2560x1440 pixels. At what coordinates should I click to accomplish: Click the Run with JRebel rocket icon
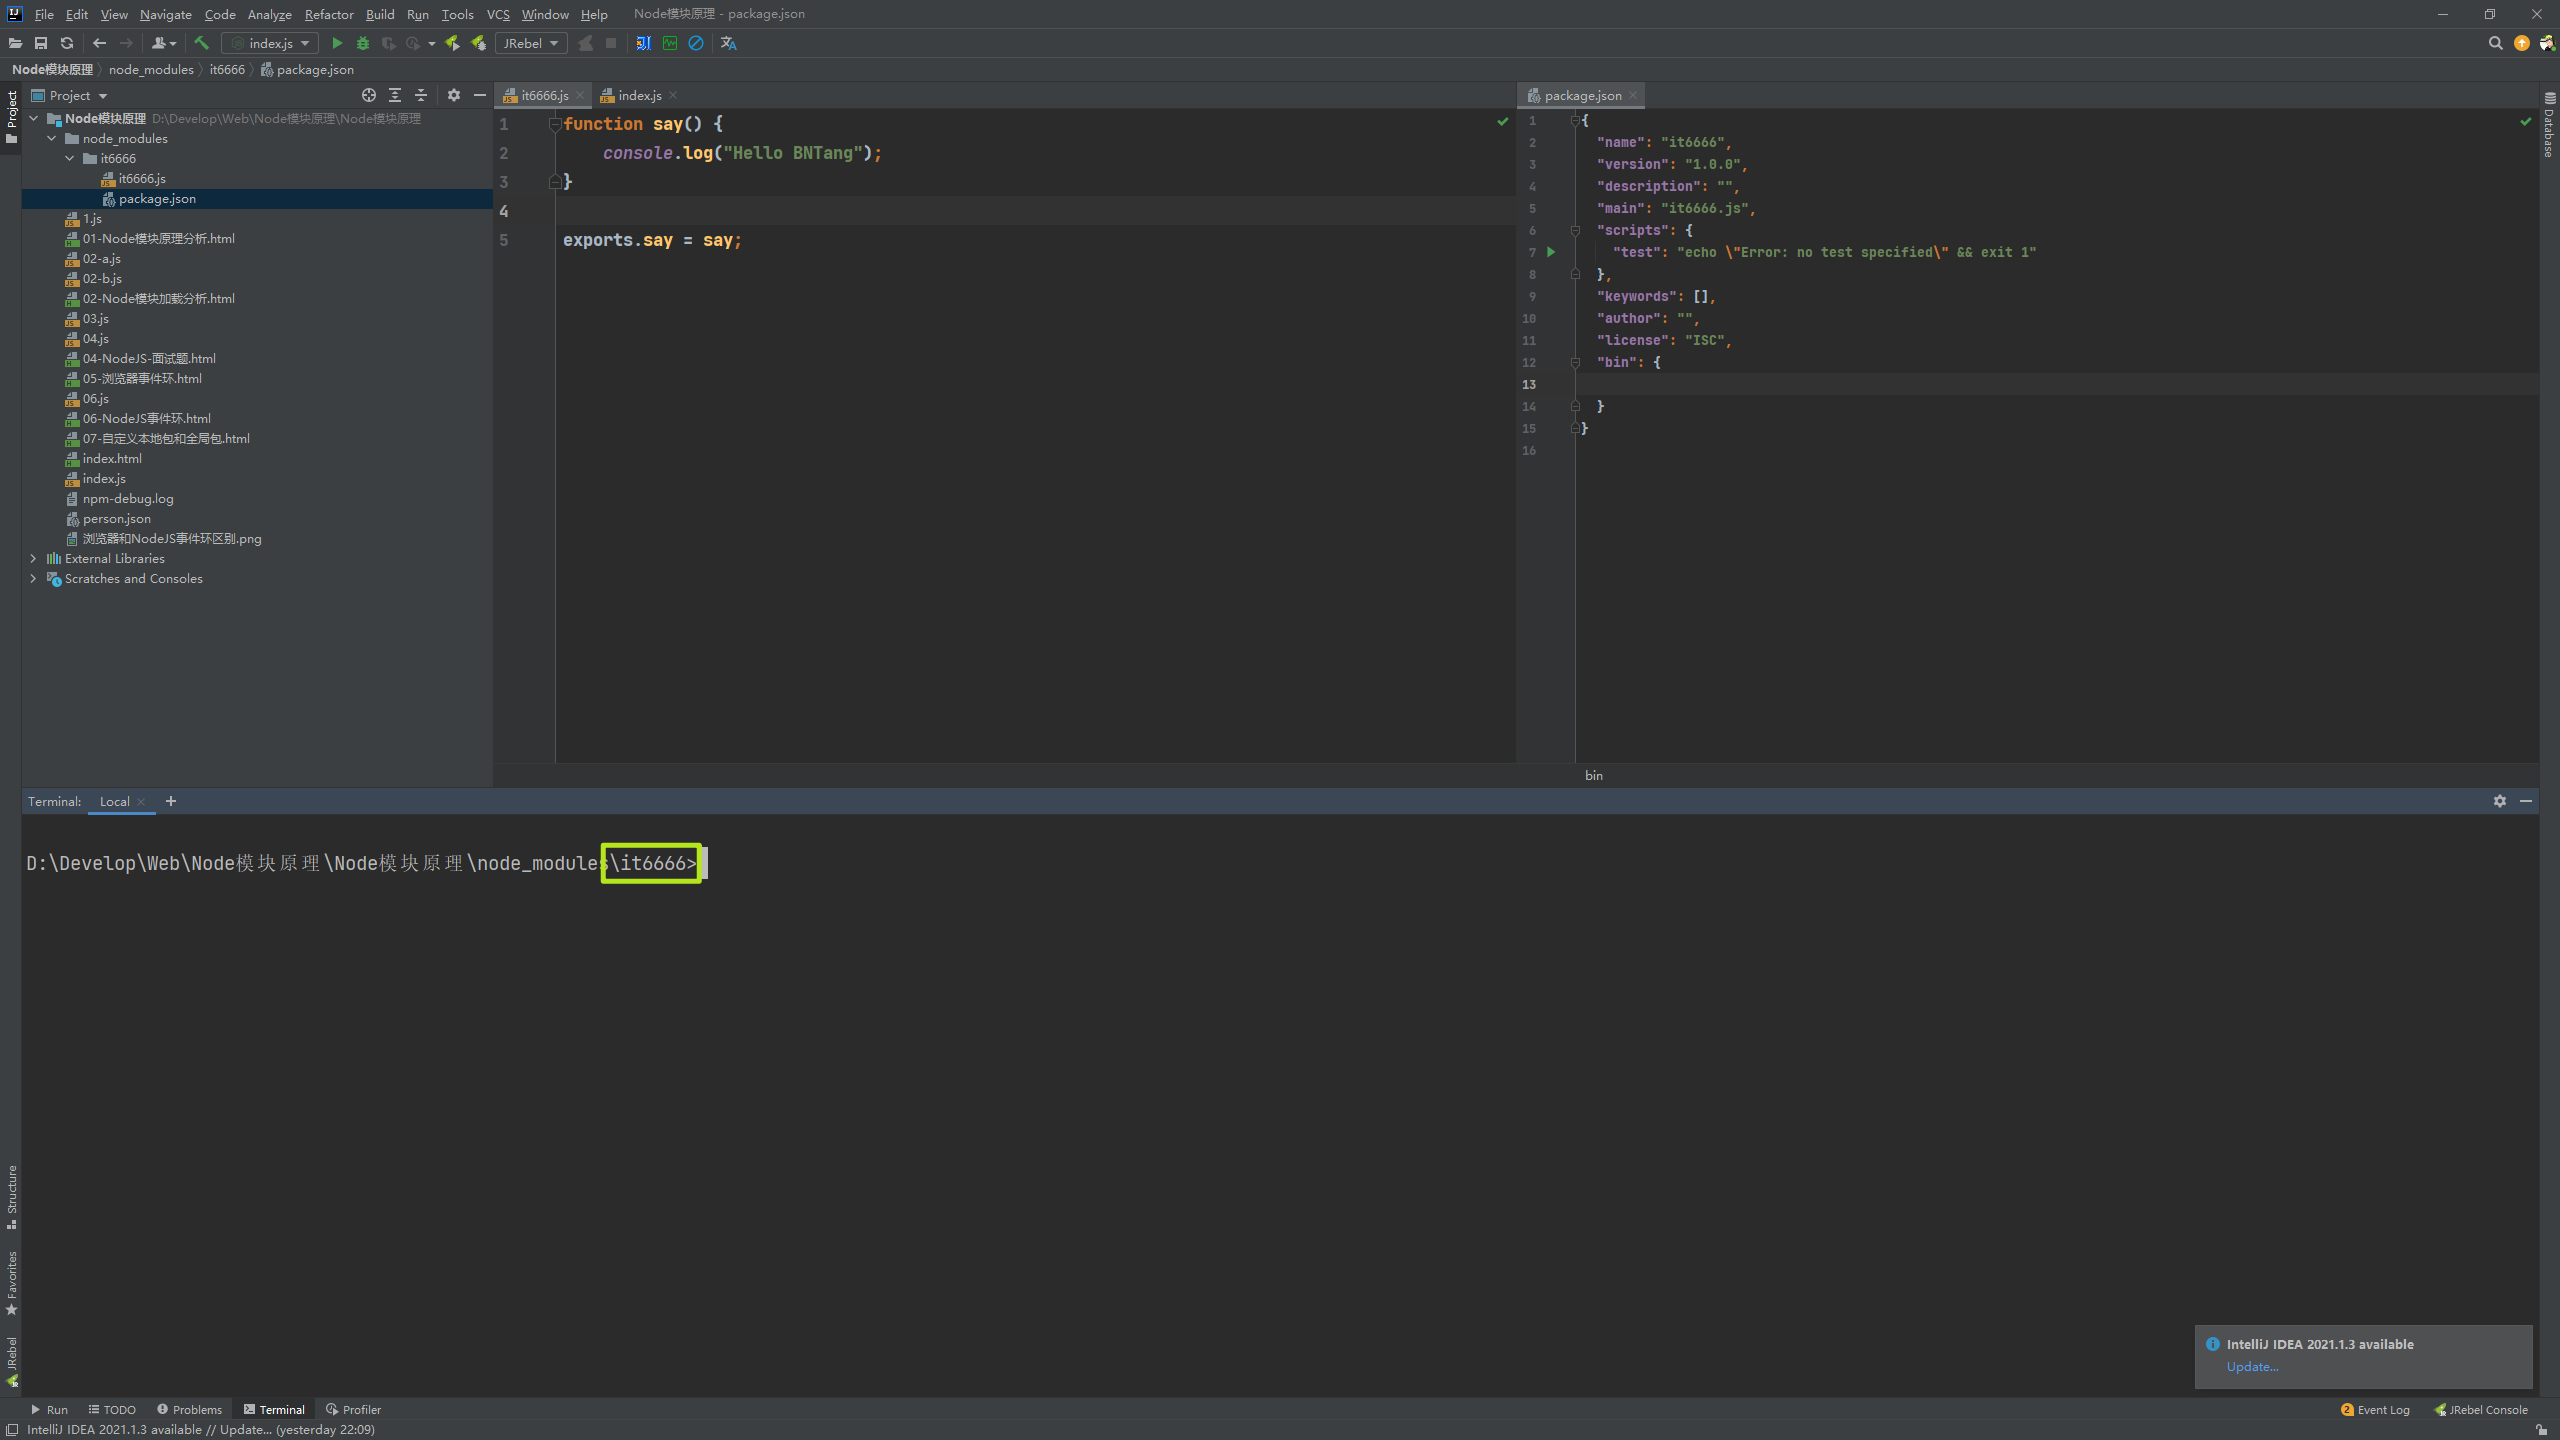pos(452,43)
